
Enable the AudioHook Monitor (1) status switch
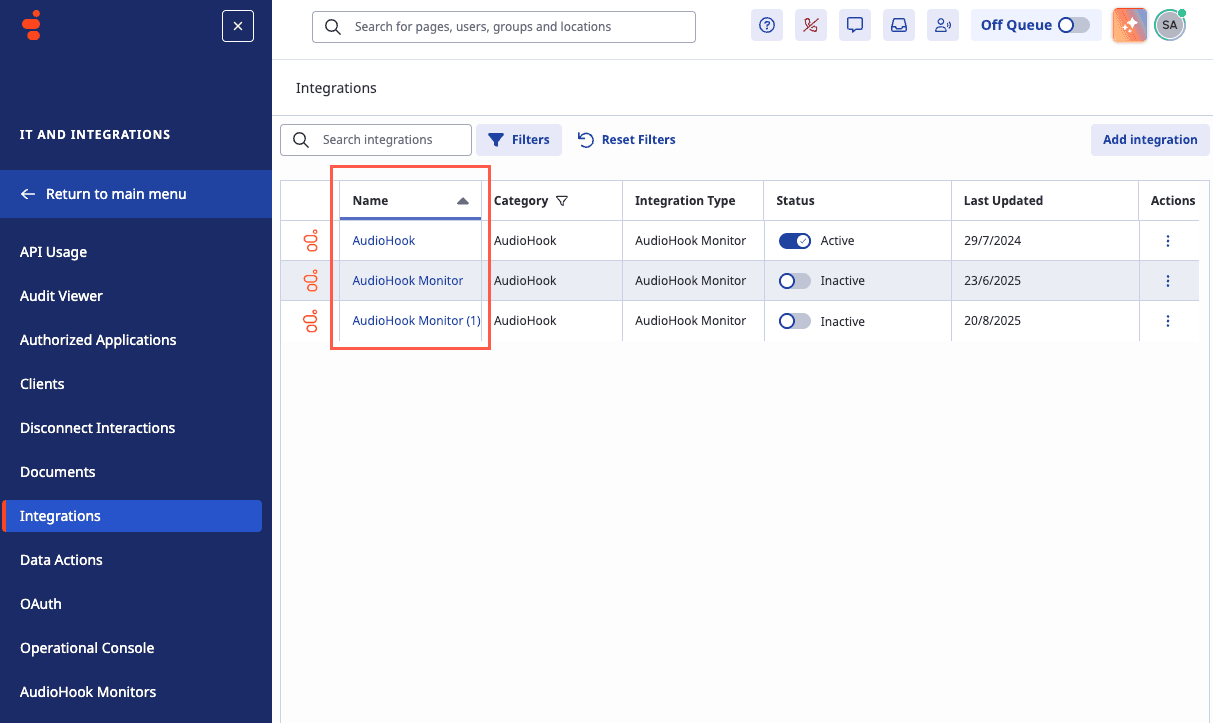[x=795, y=321]
